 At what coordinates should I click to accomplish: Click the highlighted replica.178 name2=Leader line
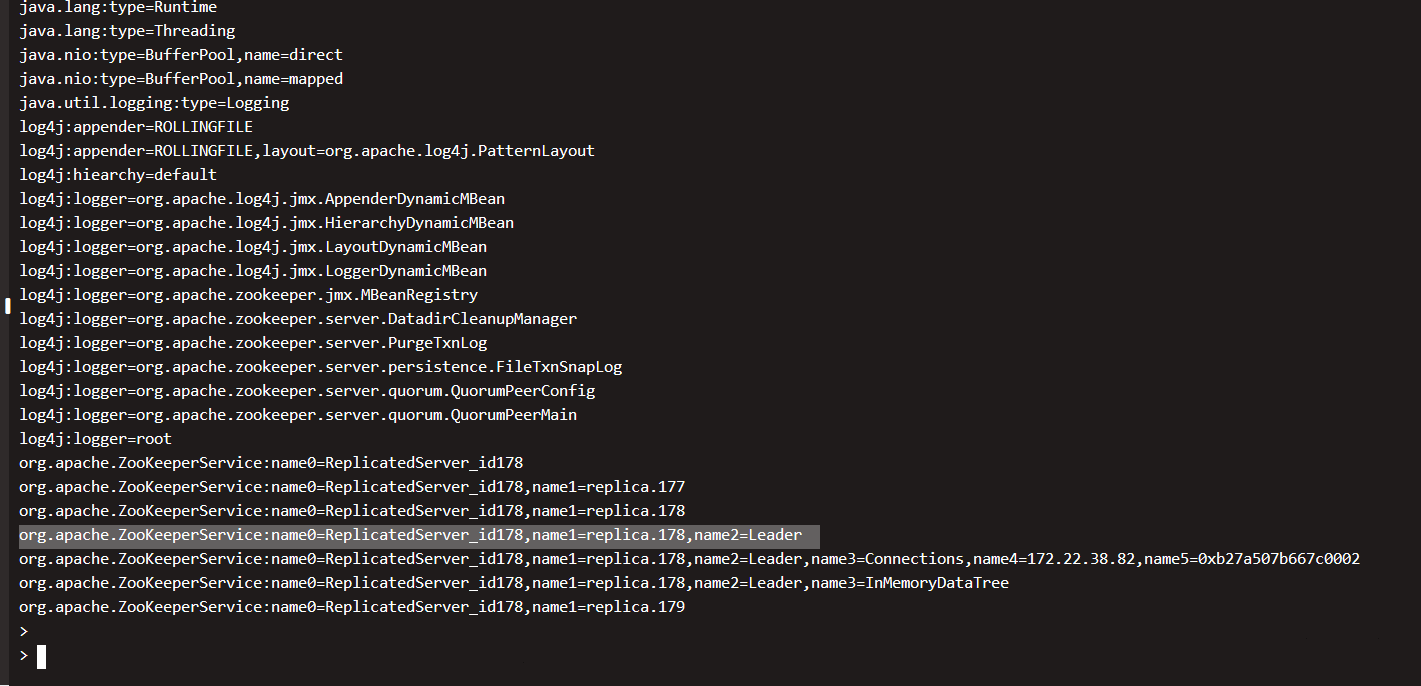point(410,535)
